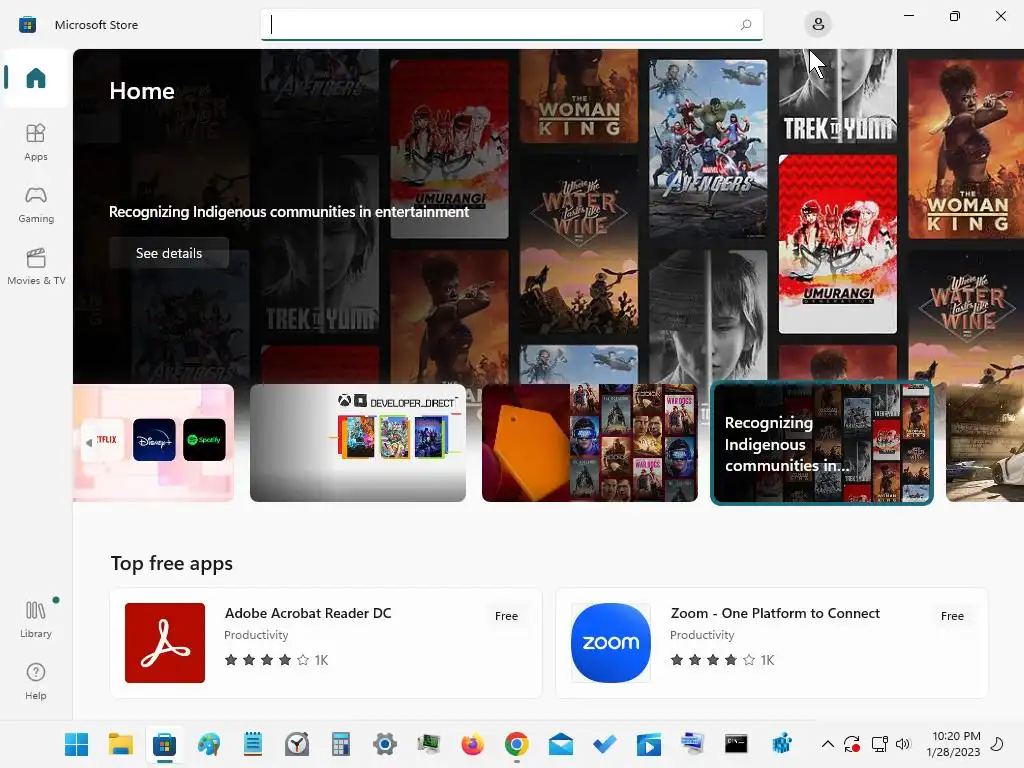Select the Developer_Direct banner card
This screenshot has width=1024, height=768.
358,443
